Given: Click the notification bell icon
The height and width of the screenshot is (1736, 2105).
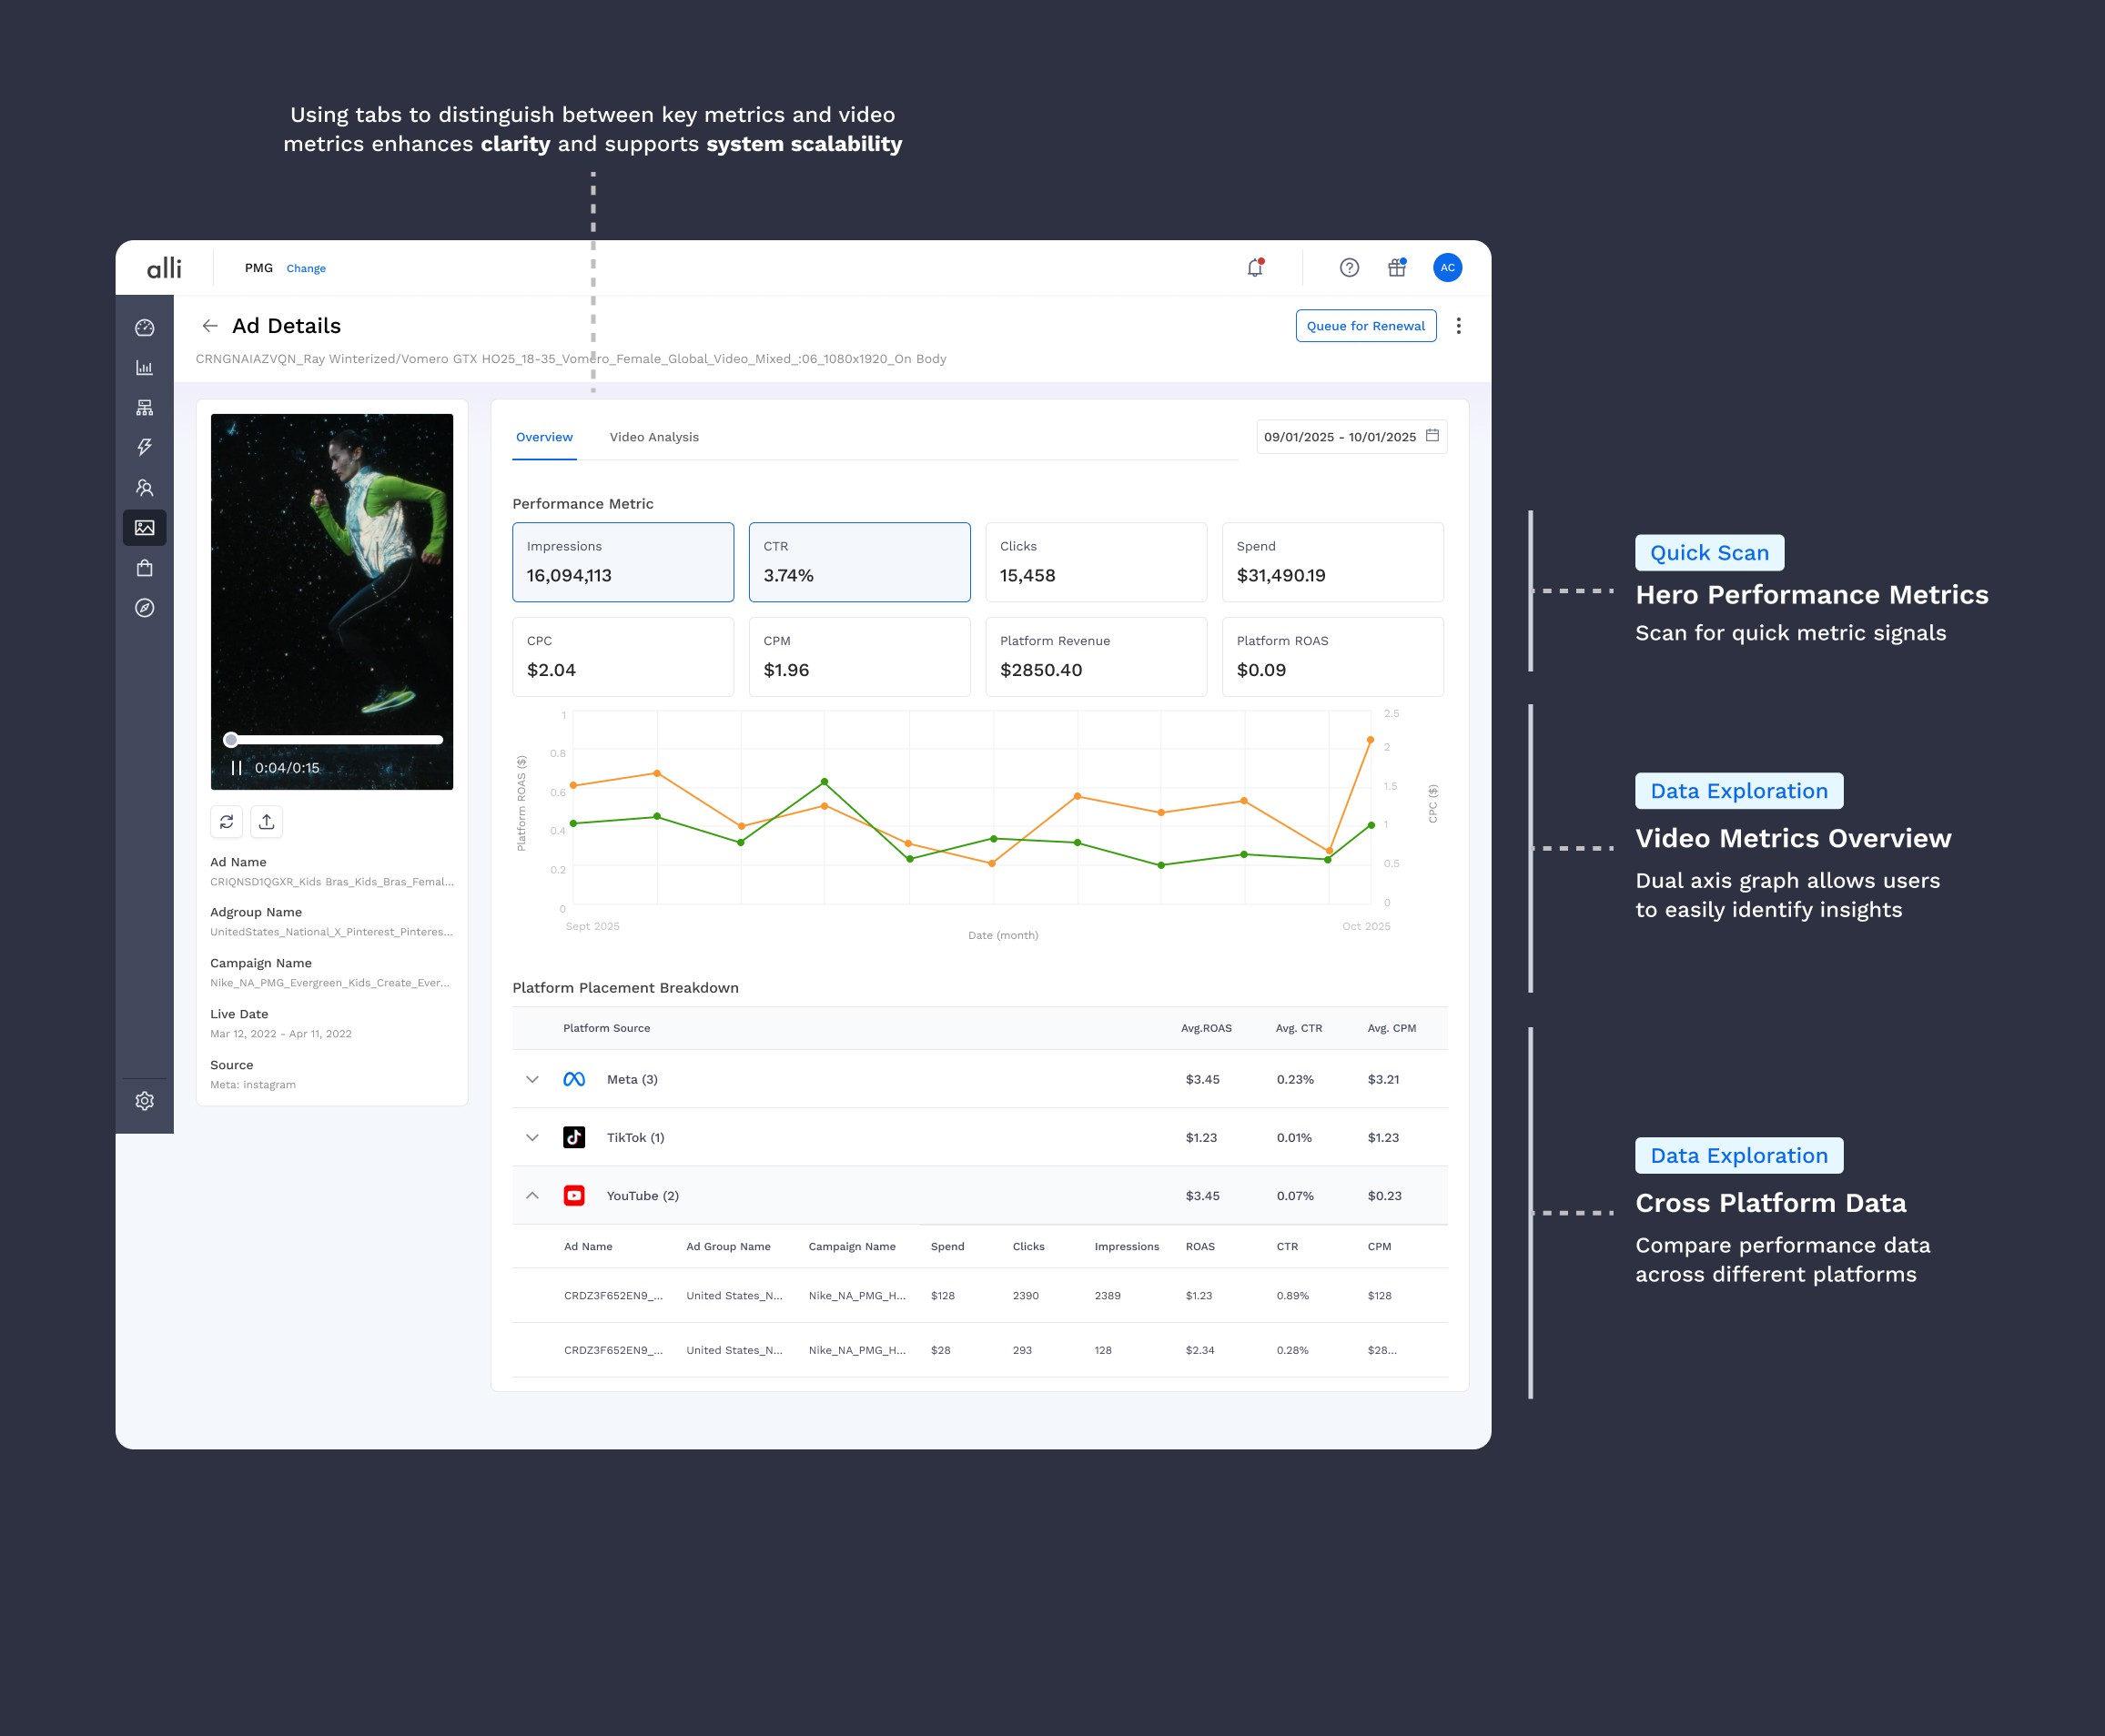Looking at the screenshot, I should click(x=1254, y=268).
